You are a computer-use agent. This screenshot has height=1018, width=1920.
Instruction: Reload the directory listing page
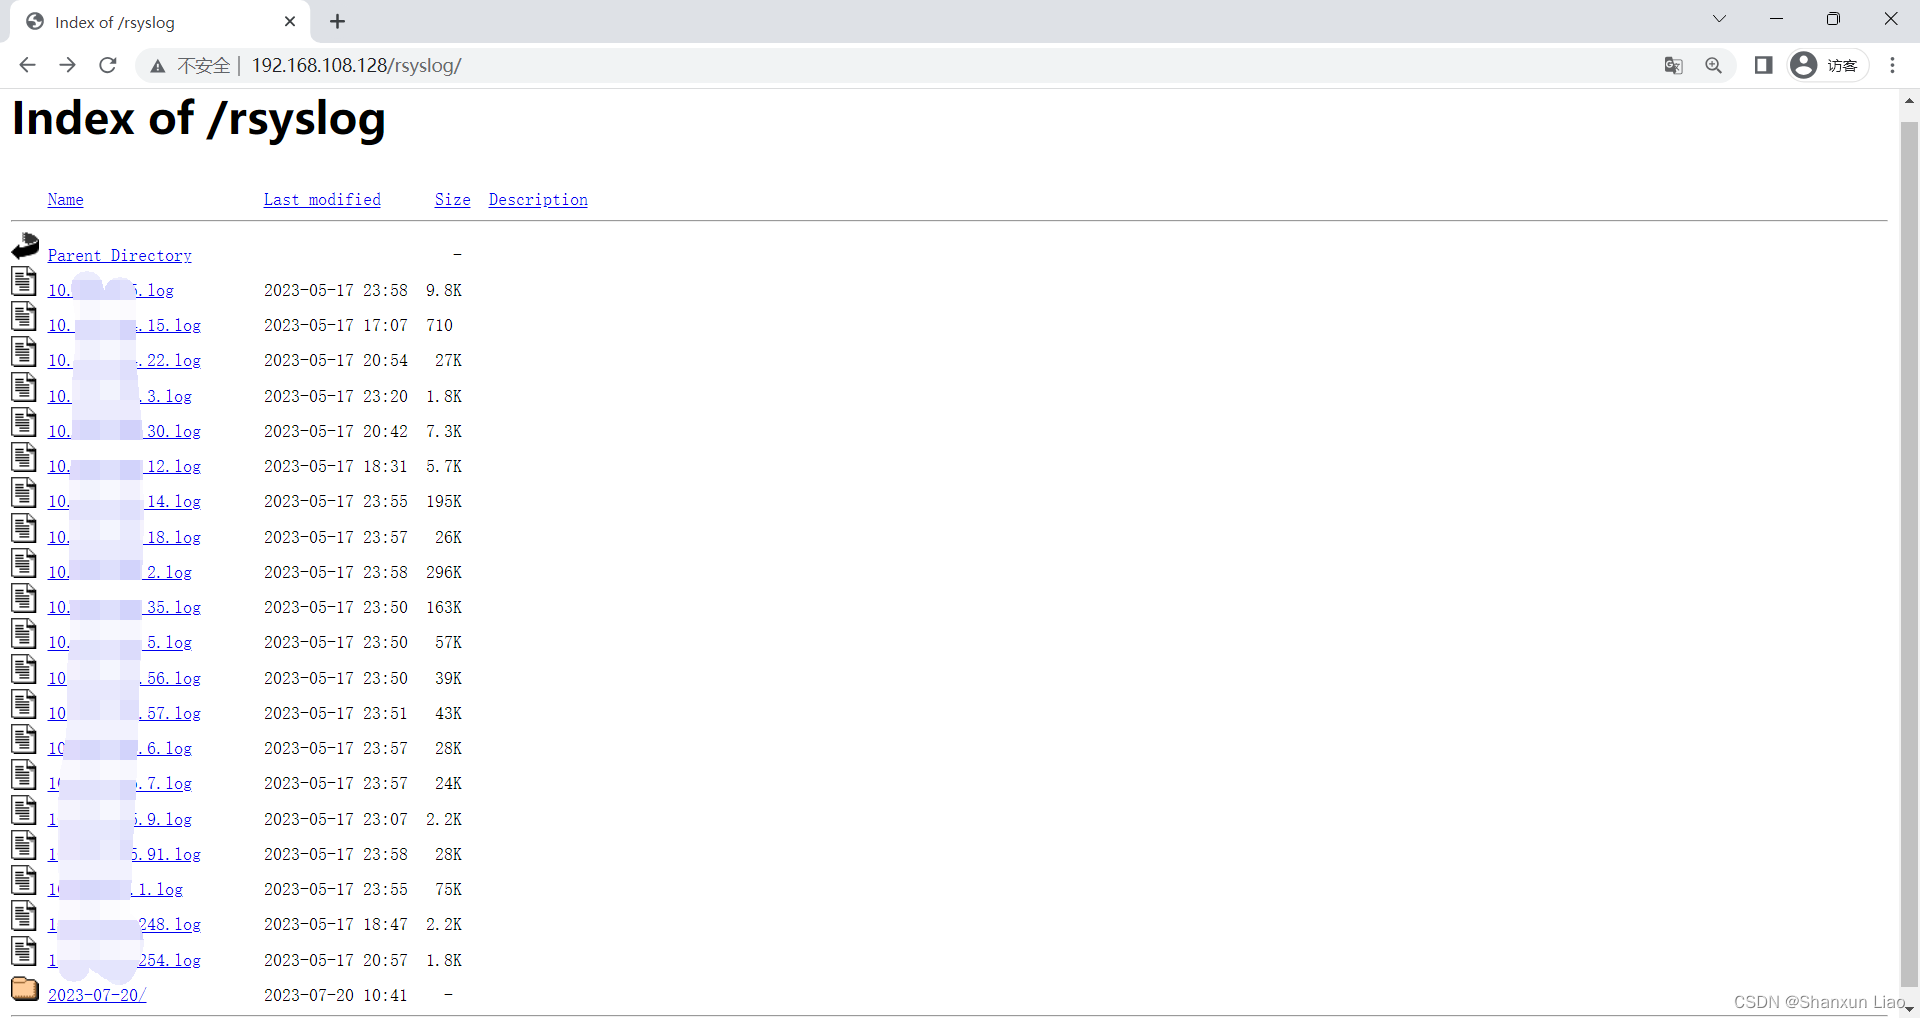click(x=107, y=65)
